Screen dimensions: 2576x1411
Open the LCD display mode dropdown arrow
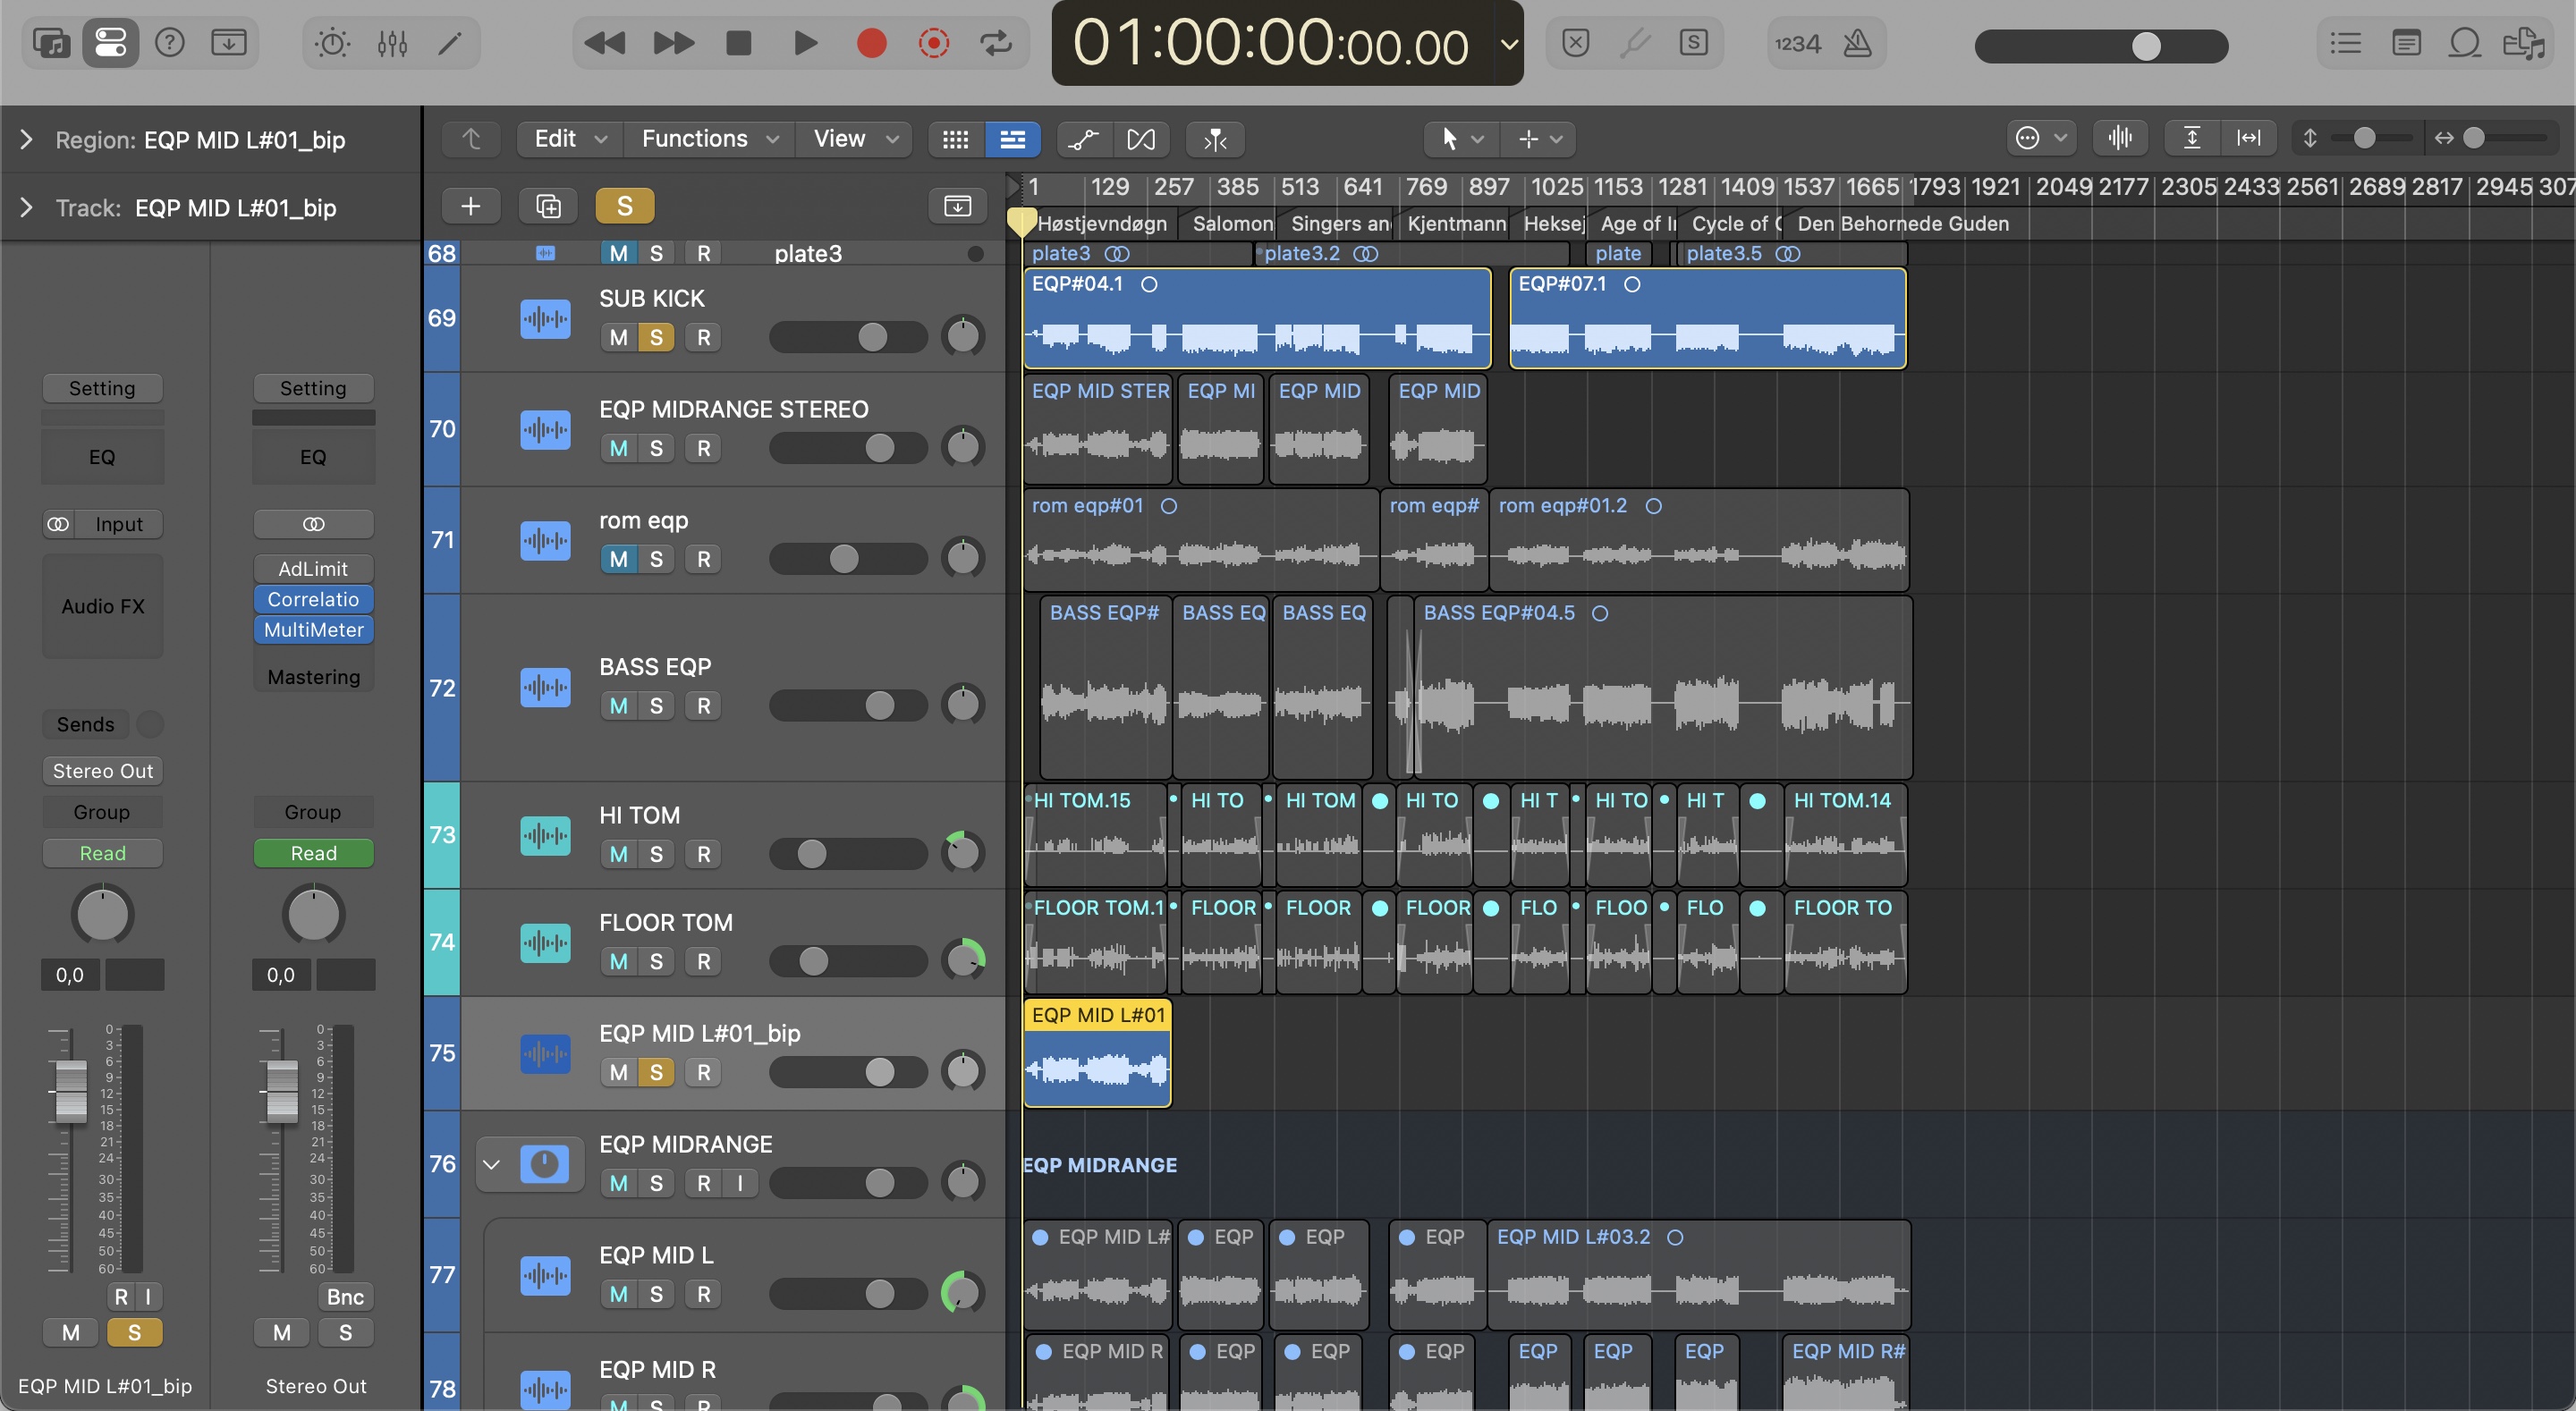tap(1509, 44)
